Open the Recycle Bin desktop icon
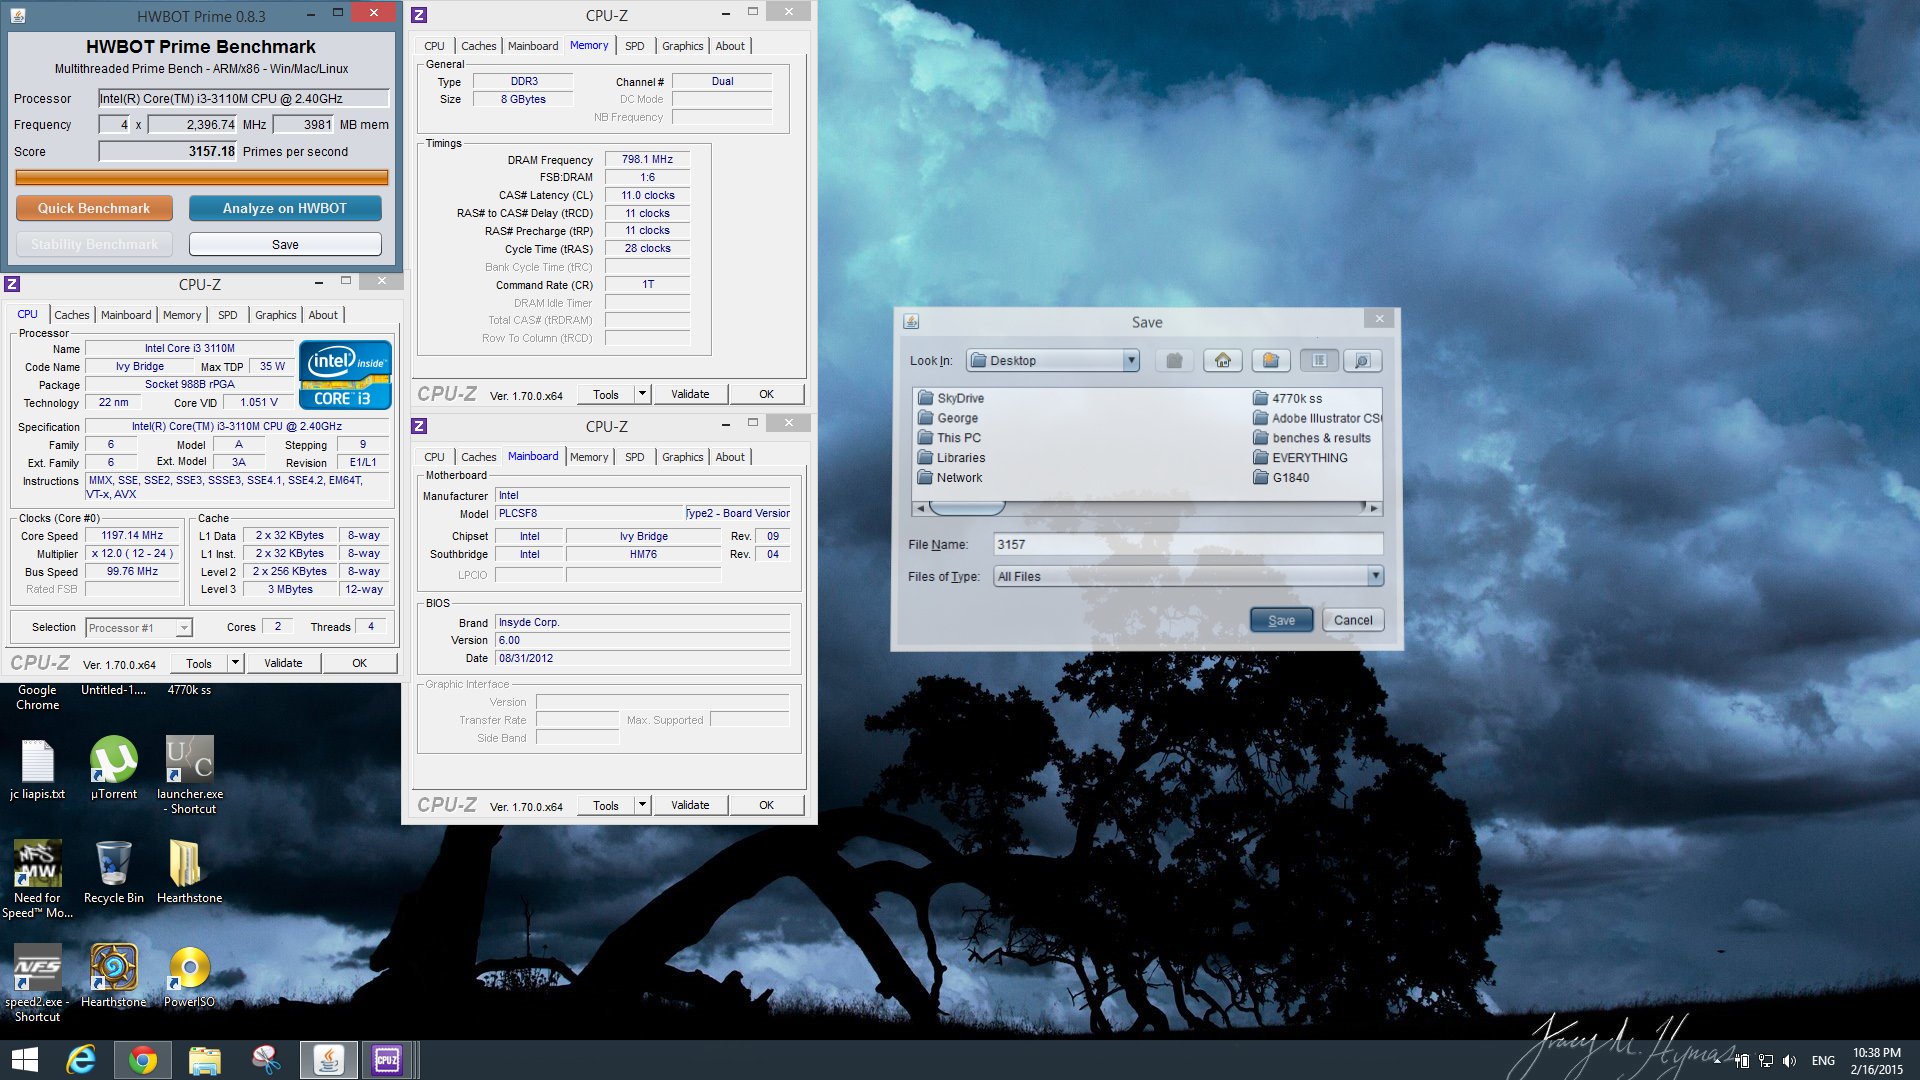The image size is (1920, 1080). 113,872
